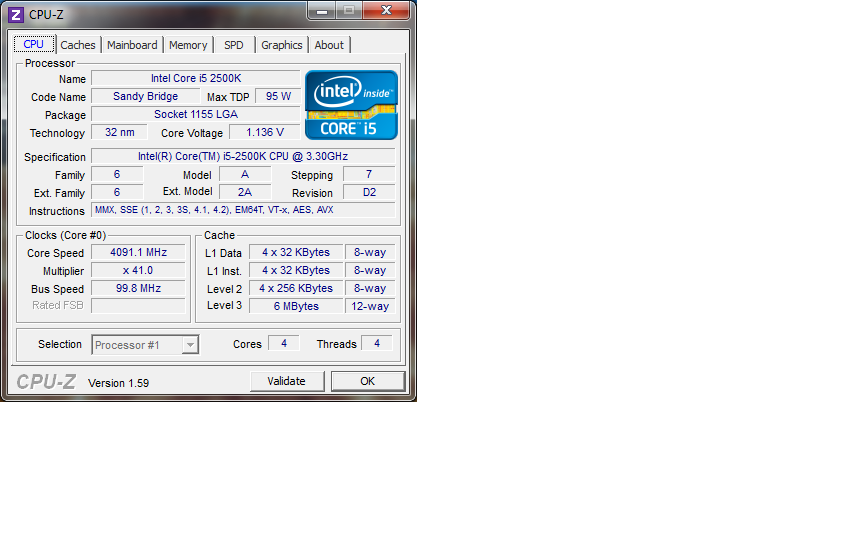Click the OK button

(368, 381)
